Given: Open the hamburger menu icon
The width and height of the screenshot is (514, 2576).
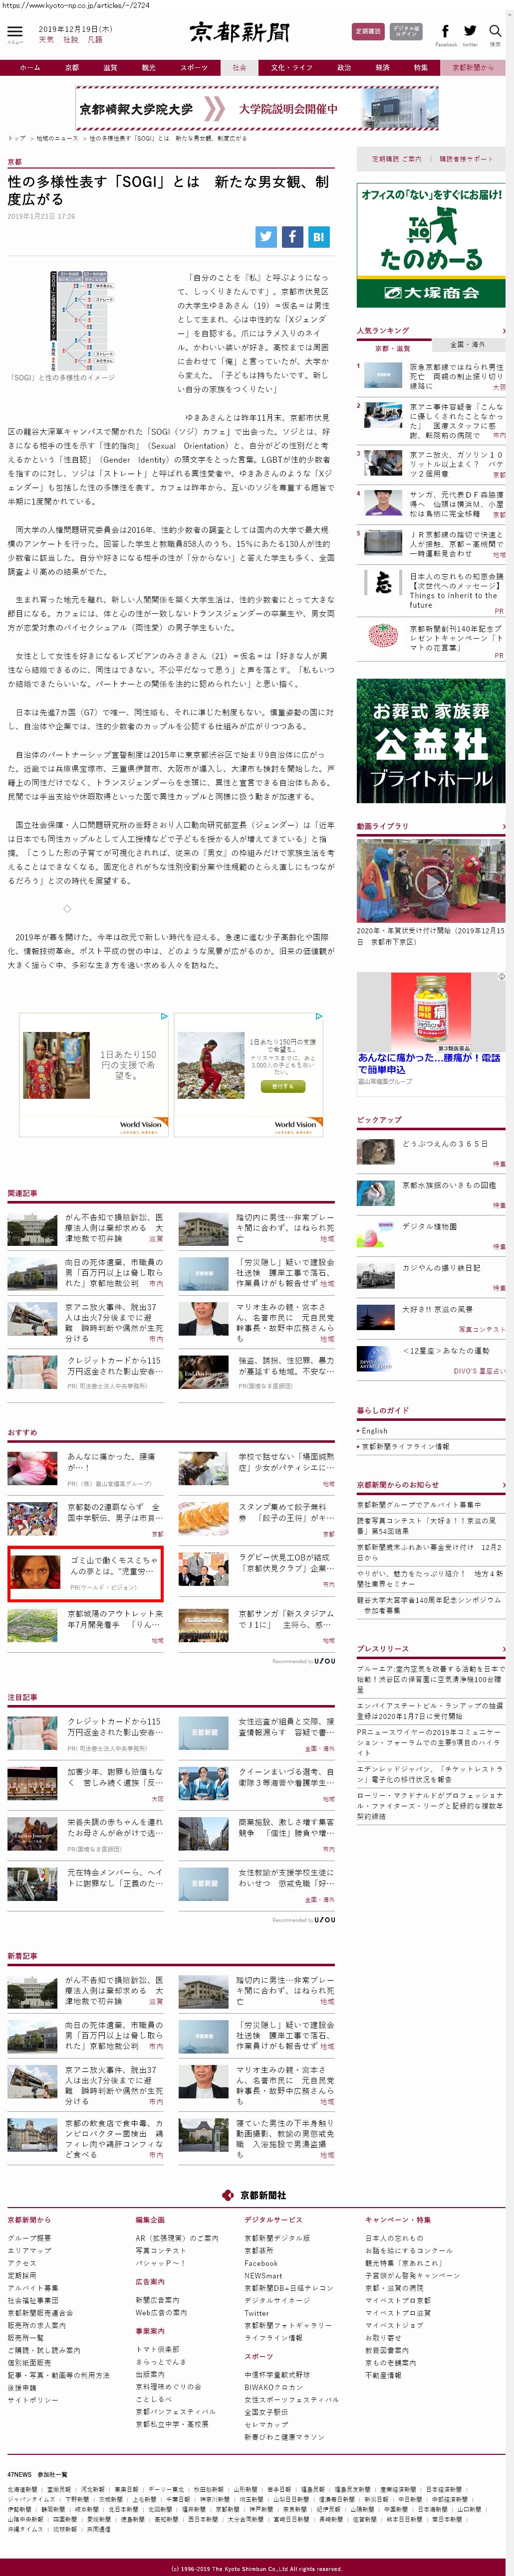Looking at the screenshot, I should pyautogui.click(x=15, y=32).
